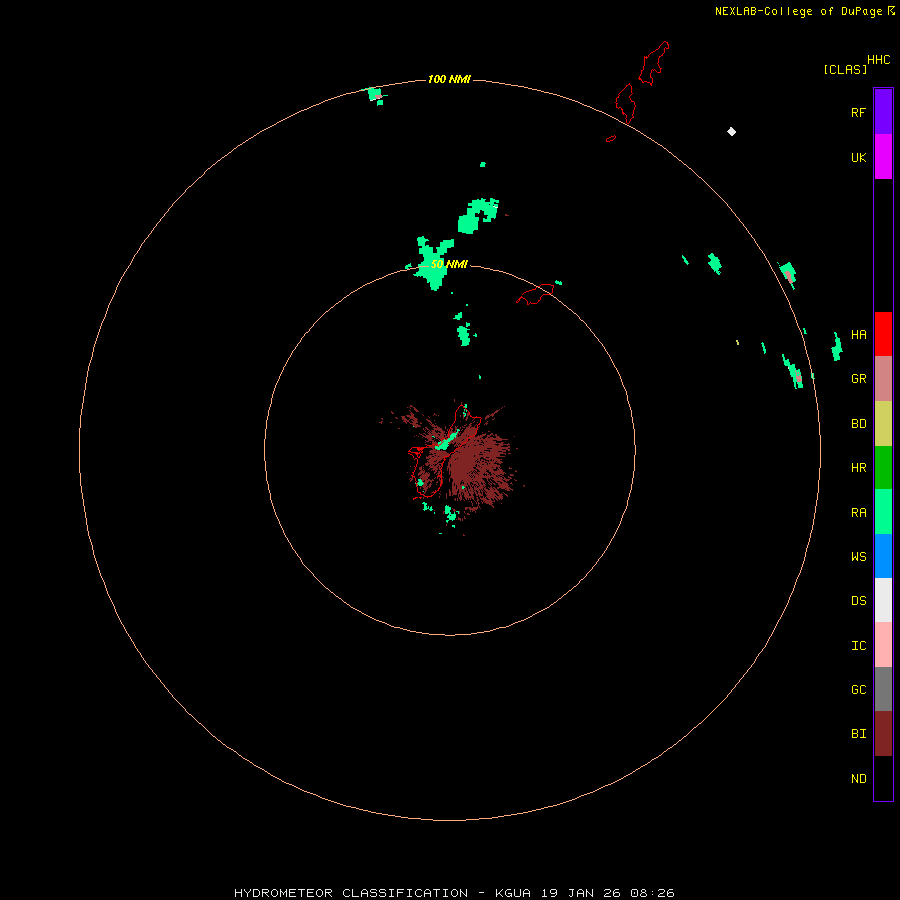Viewport: 900px width, 900px height.
Task: Click the RF purple legend swatch
Action: [883, 112]
